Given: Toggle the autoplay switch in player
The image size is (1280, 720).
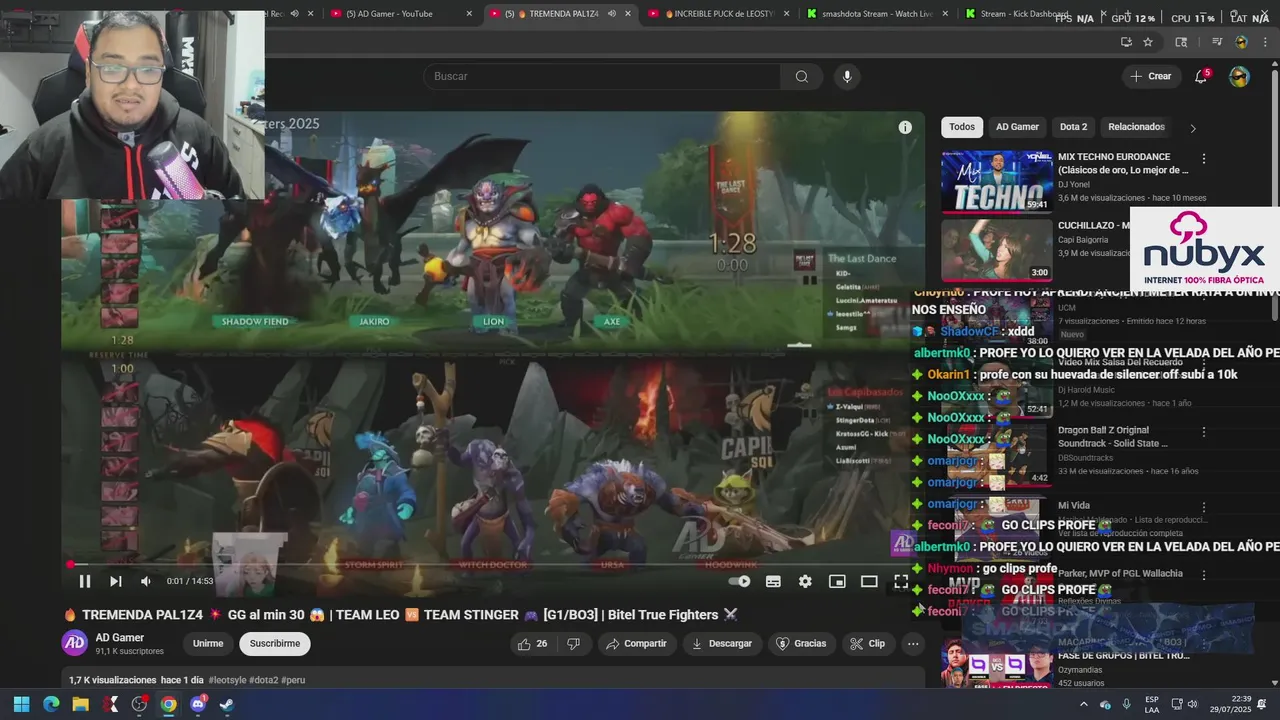Looking at the screenshot, I should coord(739,581).
